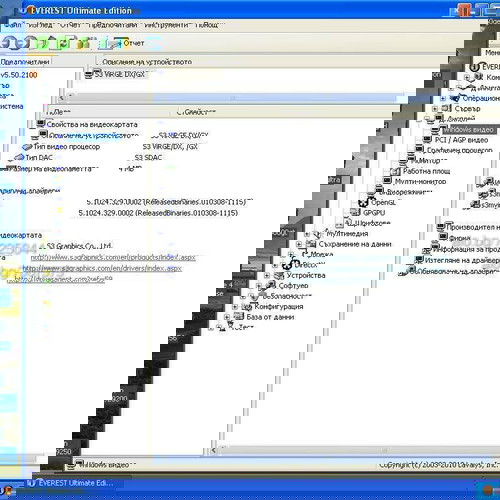This screenshot has height=500, width=500.
Task: Select the Мултимедия tree item label
Action: (x=347, y=234)
